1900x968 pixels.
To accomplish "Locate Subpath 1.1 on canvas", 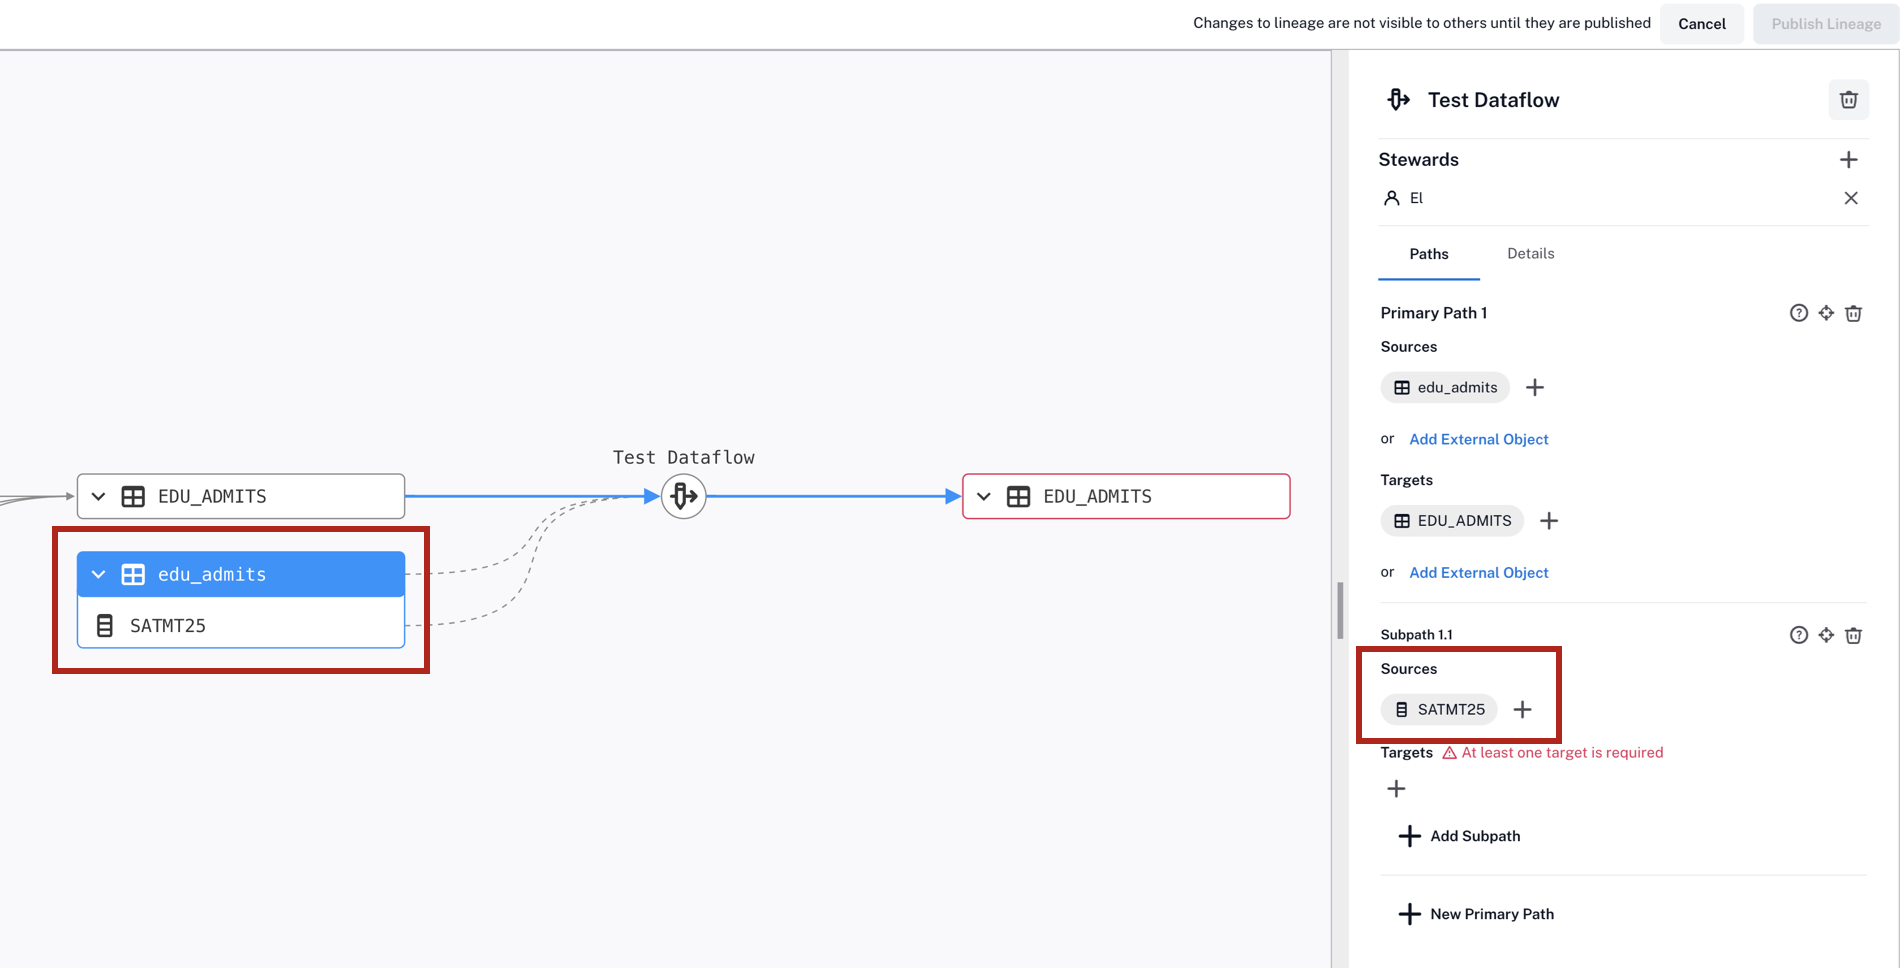I will 1826,635.
